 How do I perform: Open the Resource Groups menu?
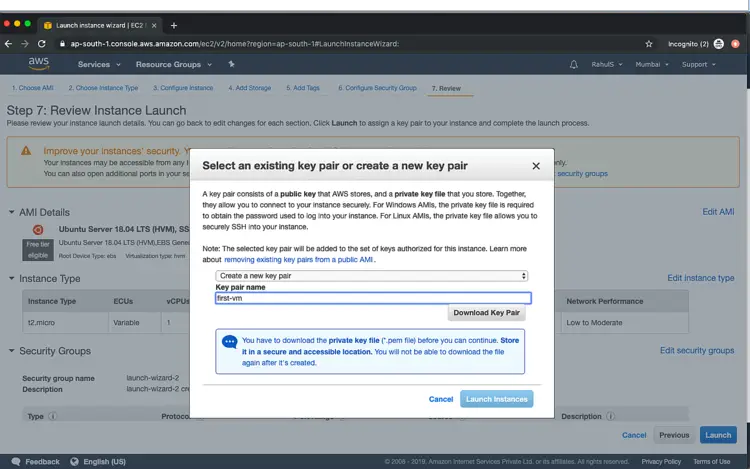coord(174,65)
